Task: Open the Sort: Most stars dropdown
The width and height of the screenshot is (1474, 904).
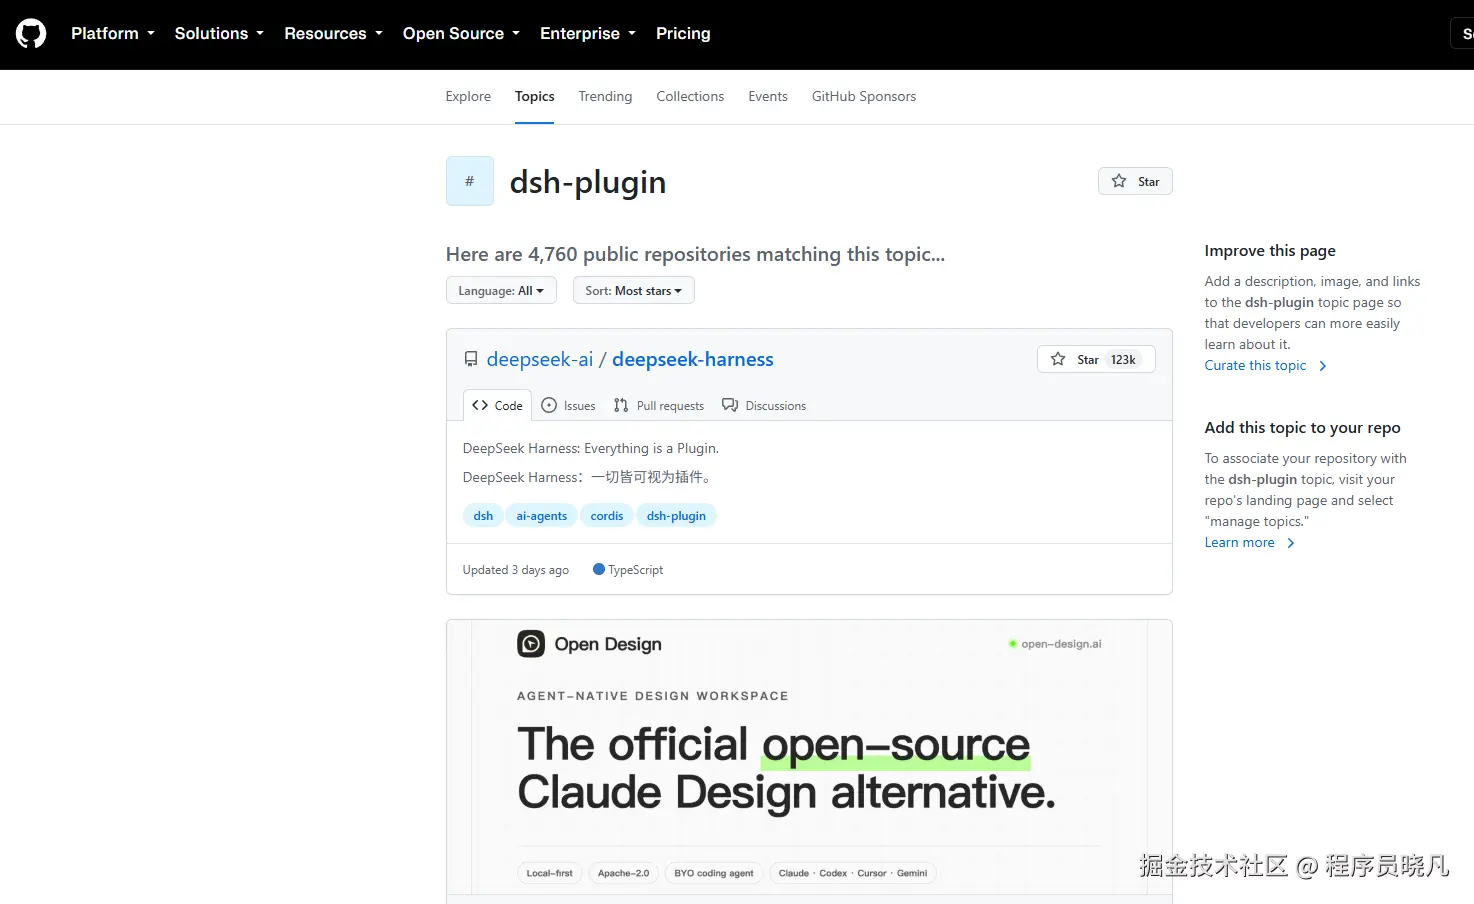Action: (x=633, y=291)
